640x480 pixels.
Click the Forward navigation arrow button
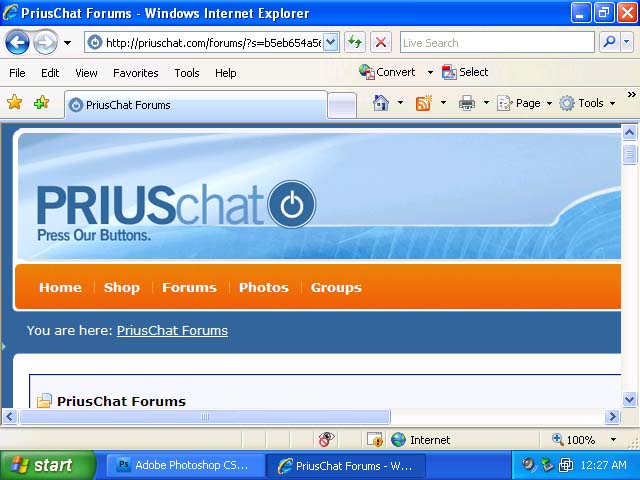(x=45, y=42)
